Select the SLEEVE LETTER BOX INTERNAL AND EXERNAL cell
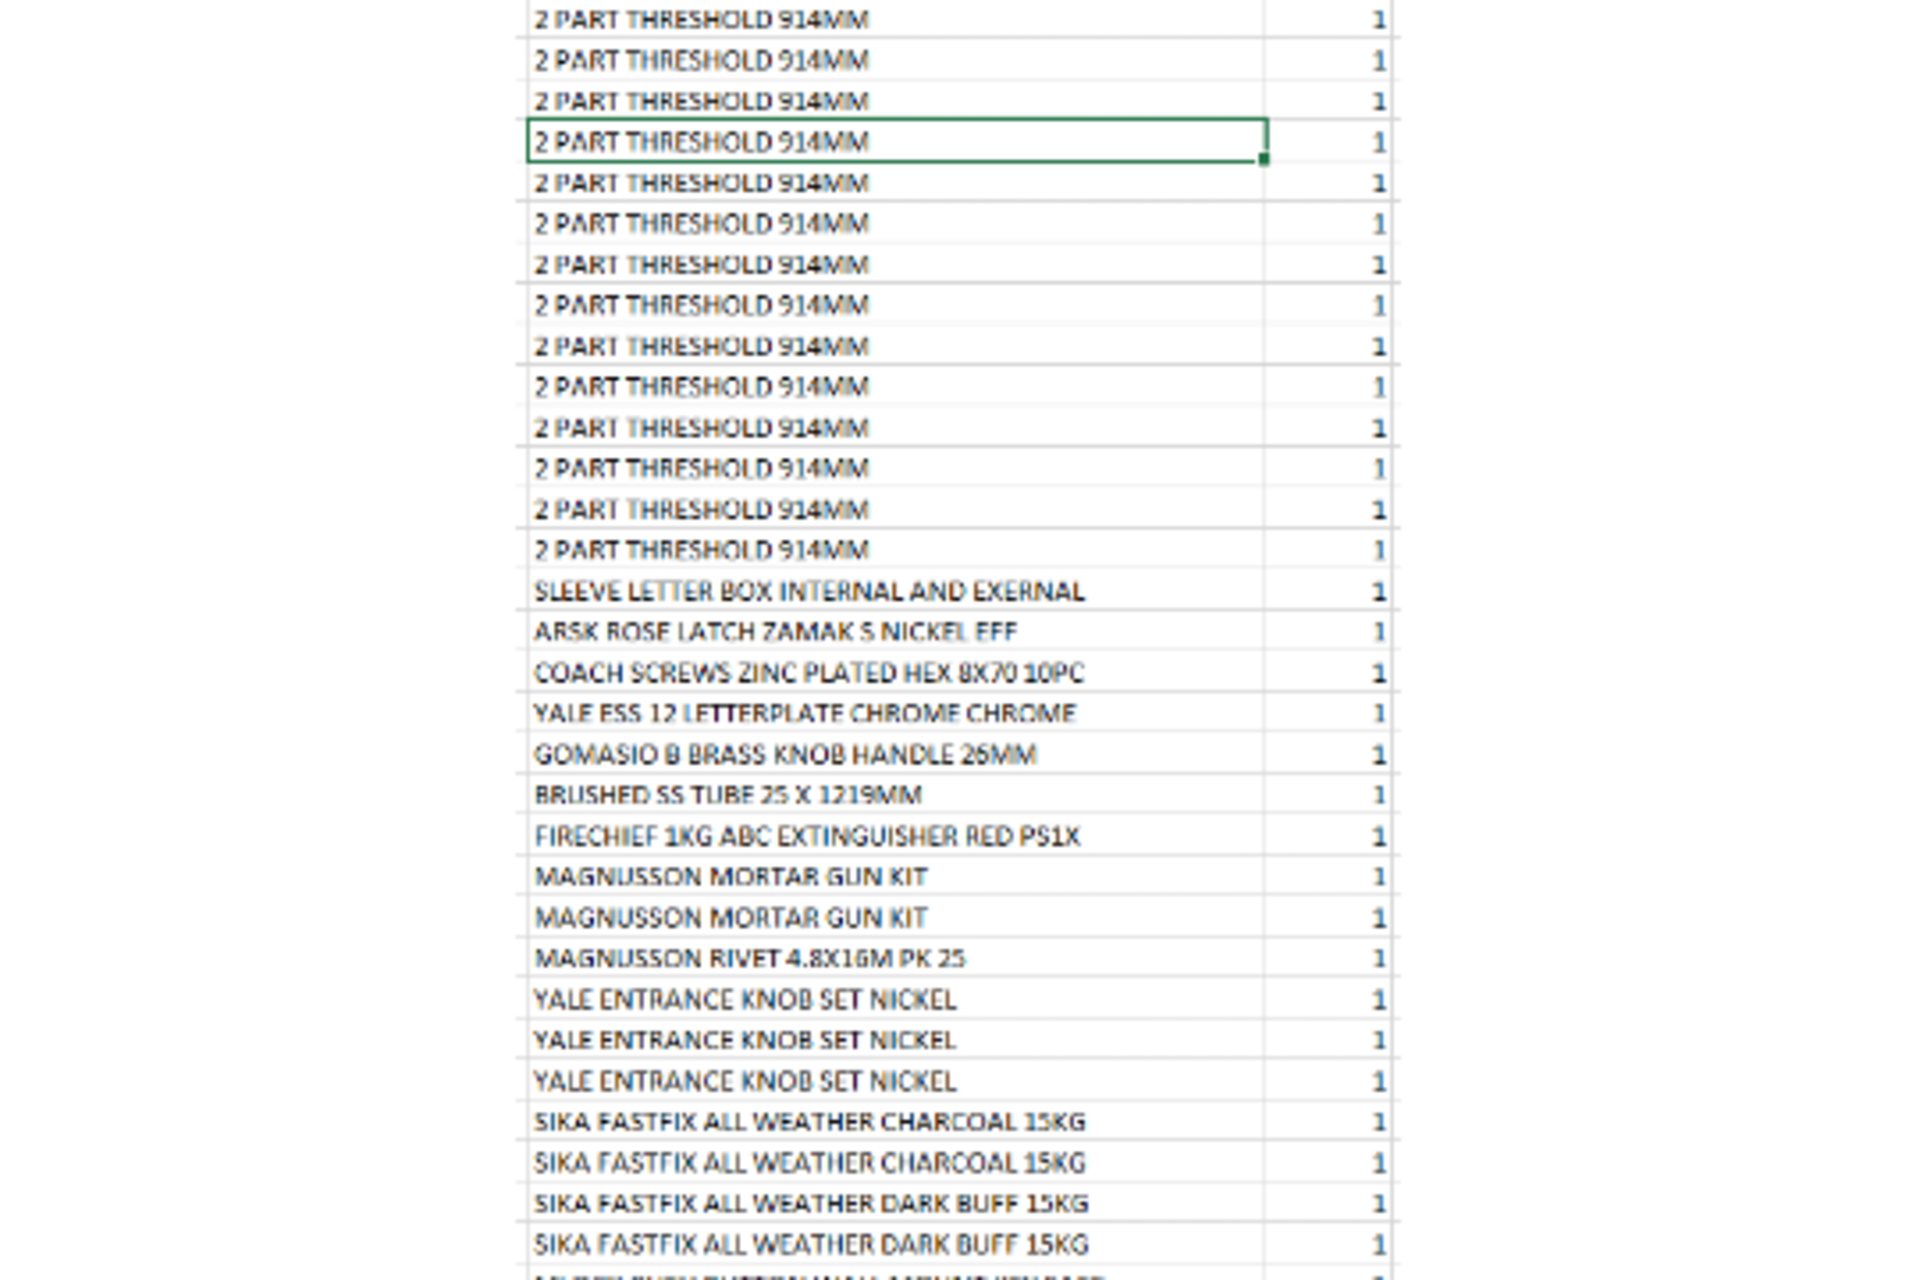The image size is (1920, 1280). pyautogui.click(x=895, y=590)
